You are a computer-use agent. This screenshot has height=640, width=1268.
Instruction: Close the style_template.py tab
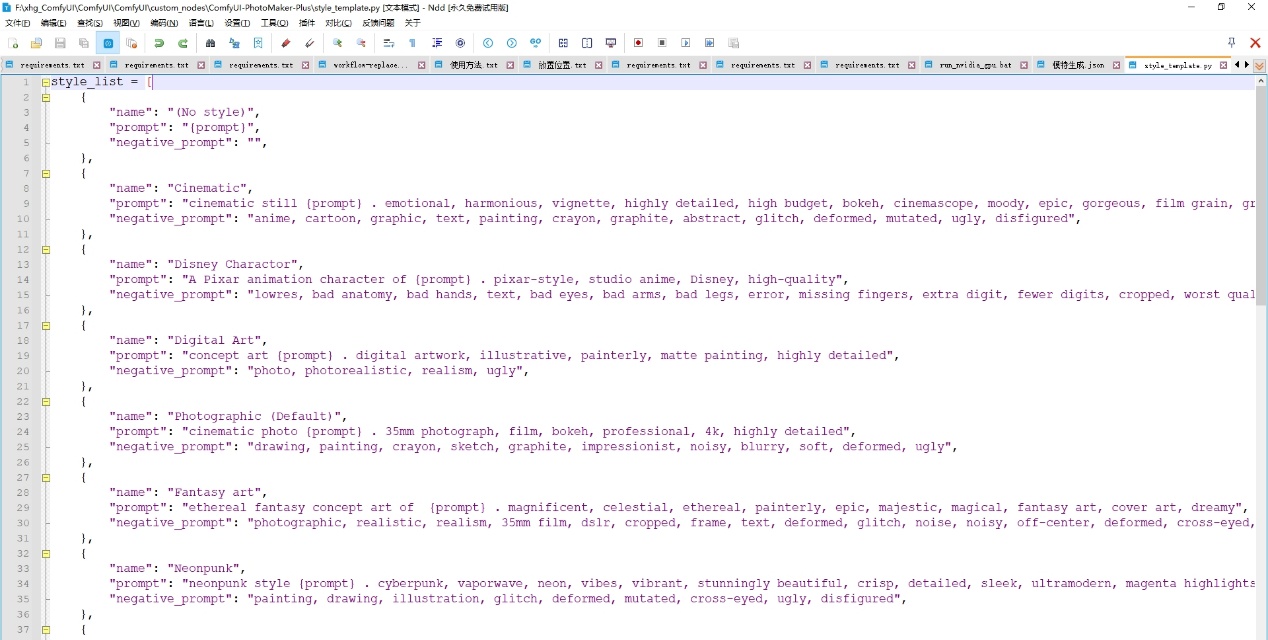[1223, 65]
